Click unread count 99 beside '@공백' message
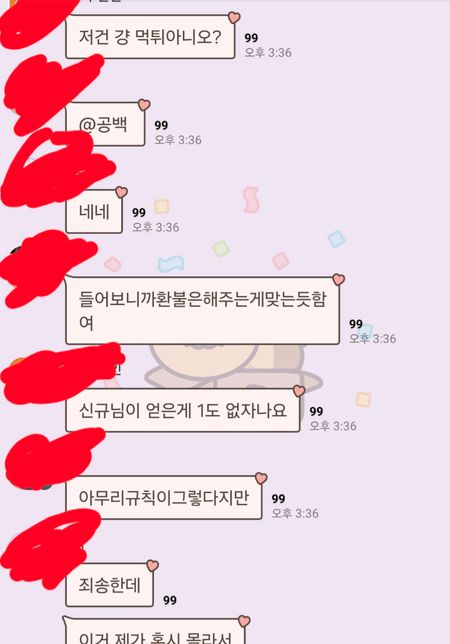The image size is (450, 644). pos(161,125)
